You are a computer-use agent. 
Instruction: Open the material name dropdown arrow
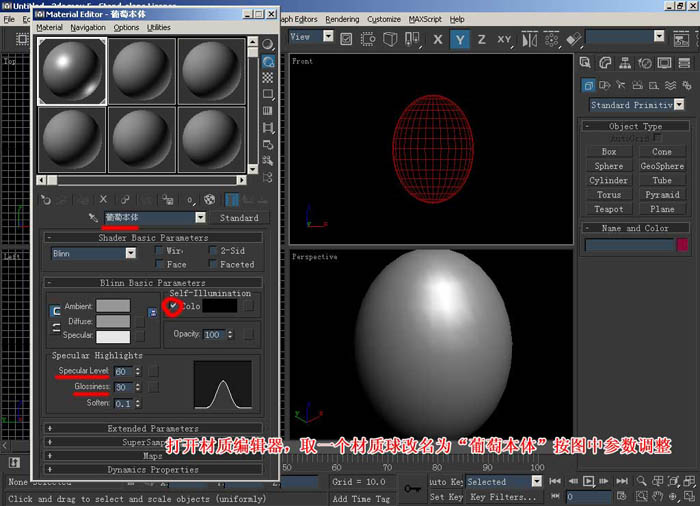click(200, 217)
